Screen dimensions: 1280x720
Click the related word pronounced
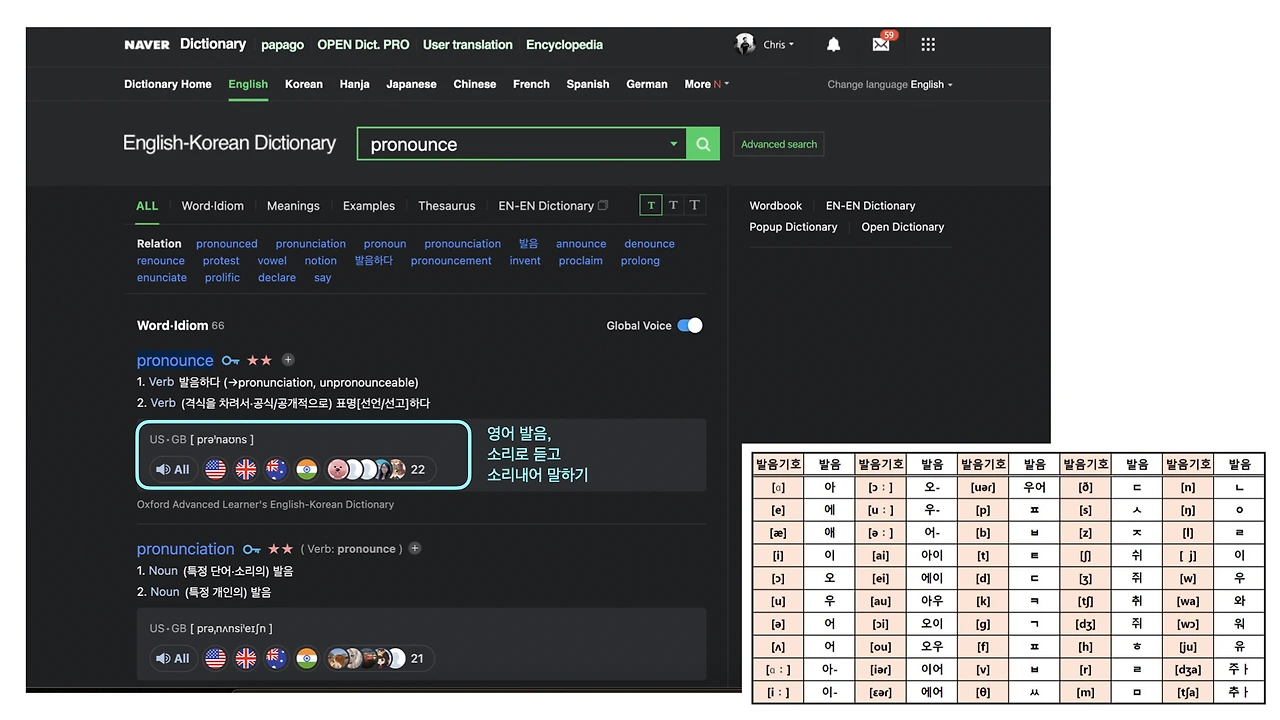(x=227, y=244)
